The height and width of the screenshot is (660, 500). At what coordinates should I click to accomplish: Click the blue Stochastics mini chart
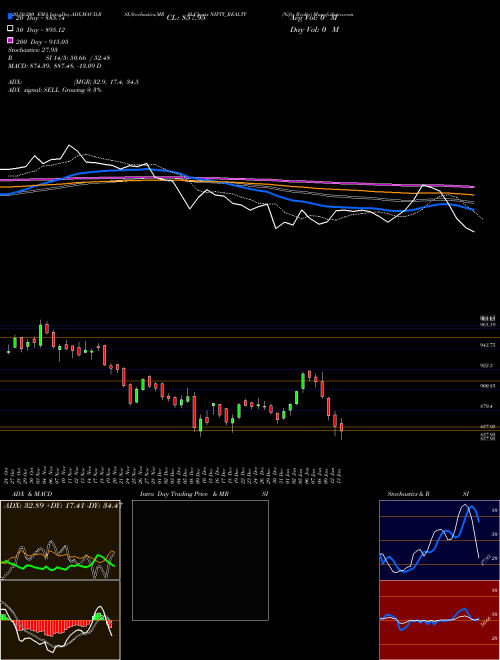pos(439,540)
